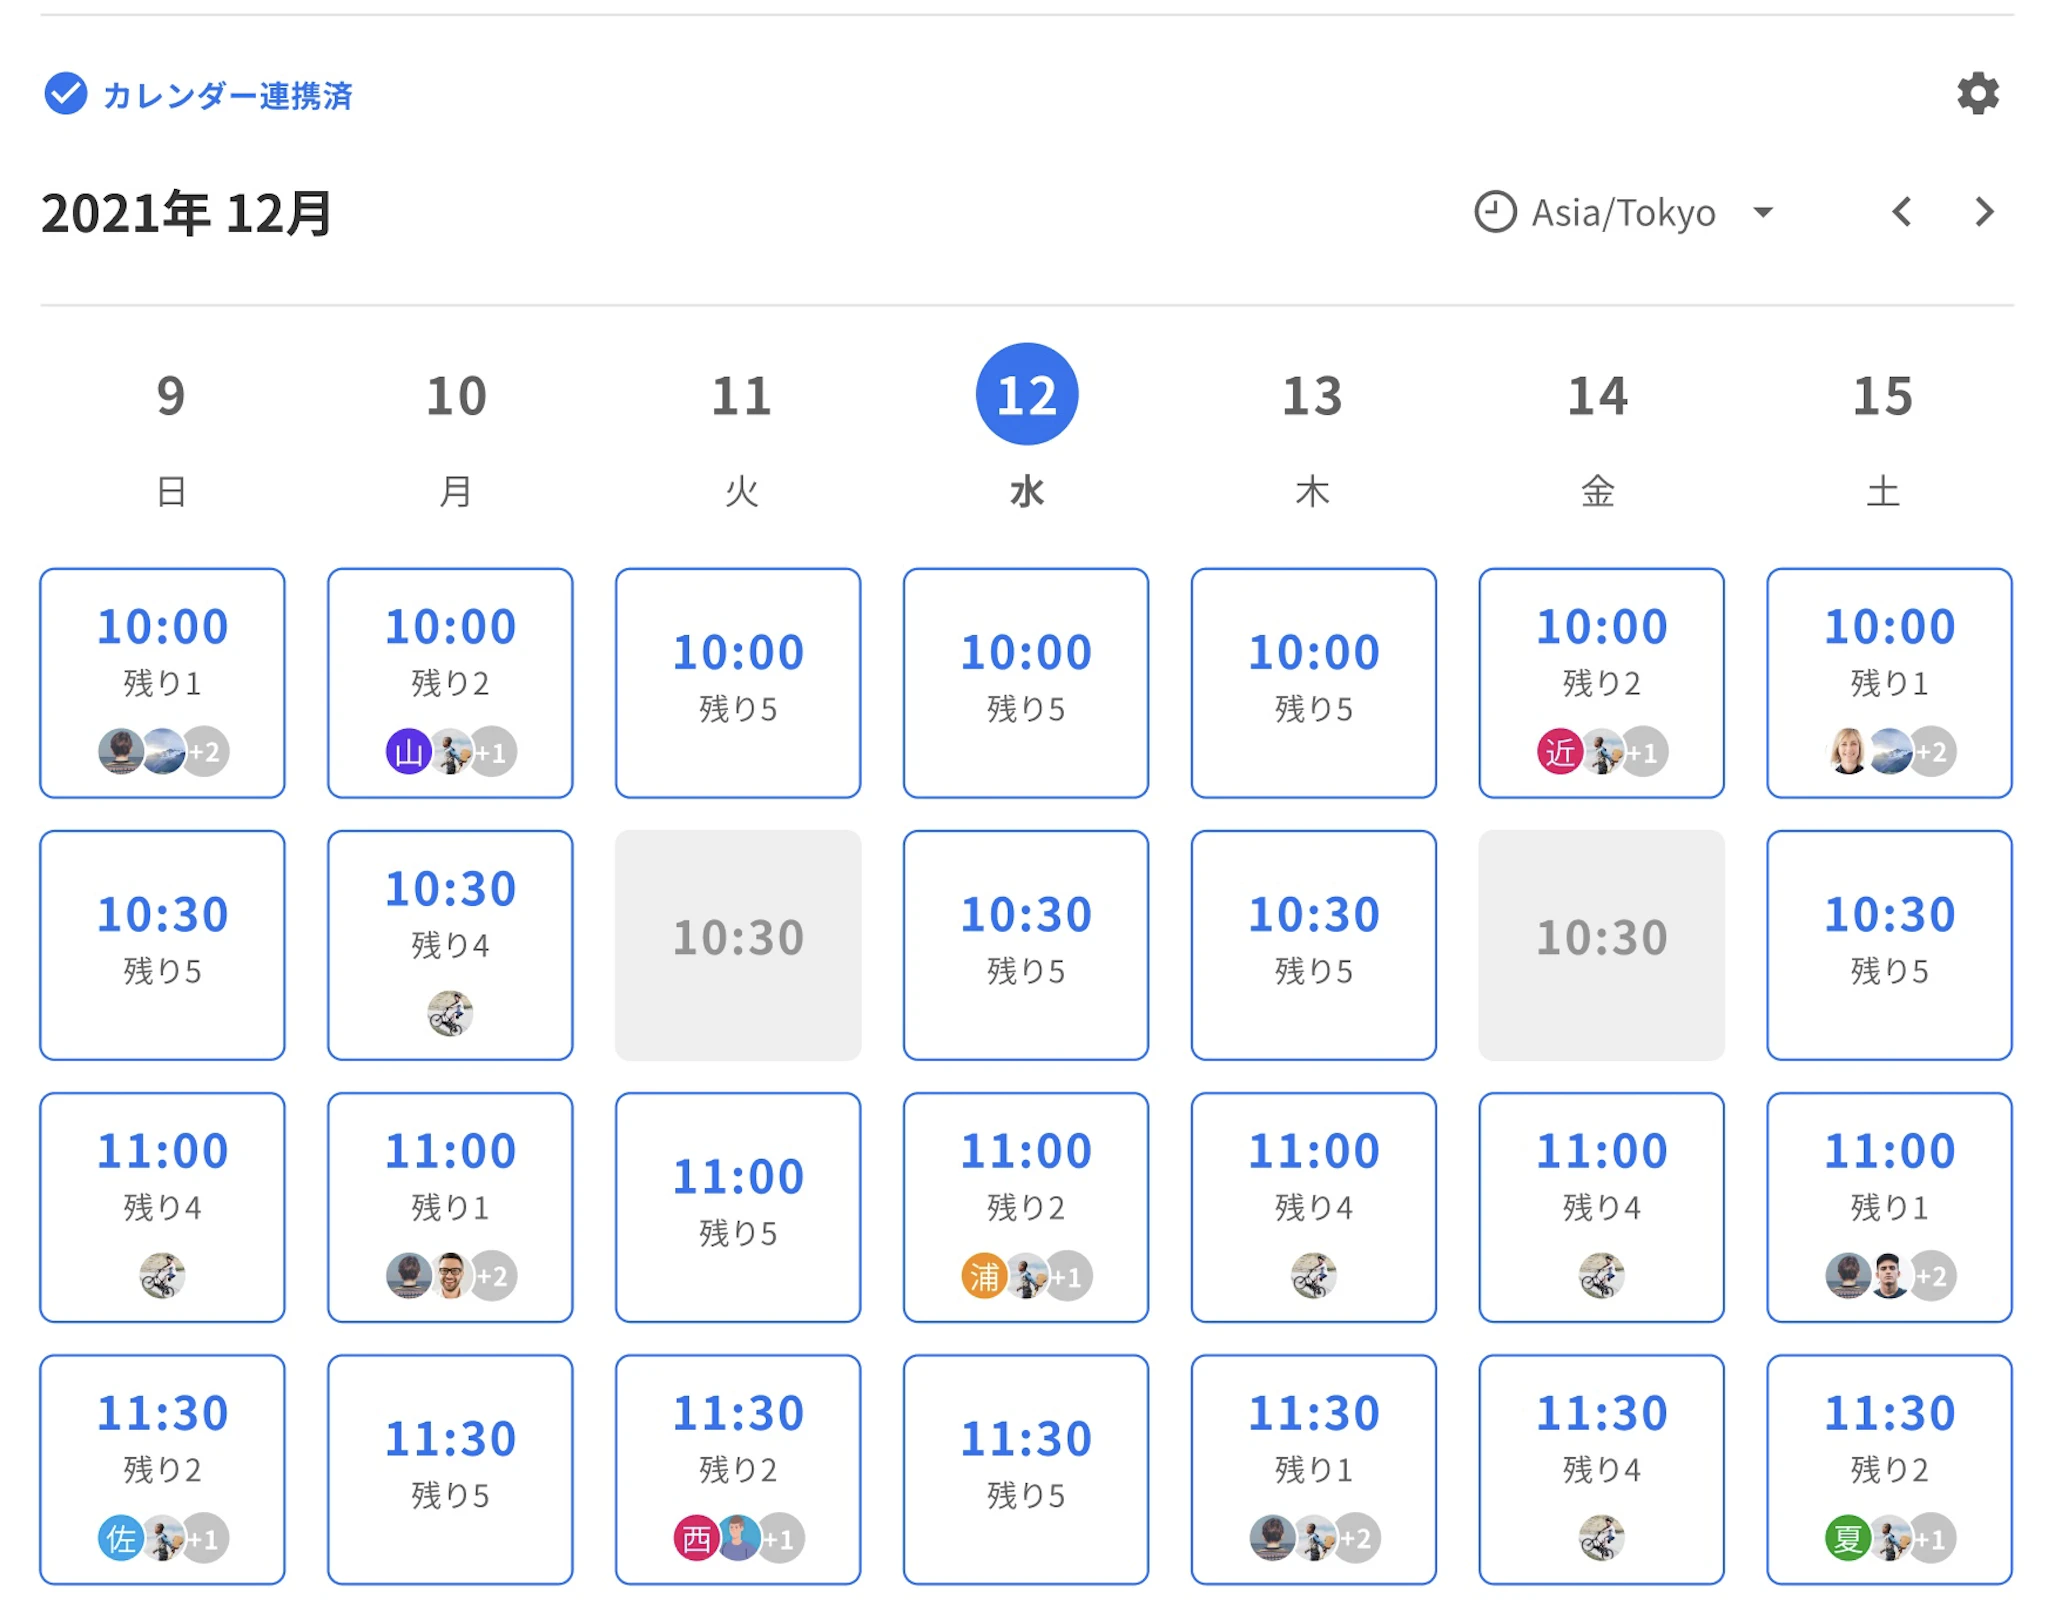Click the 近 avatar in Friday 10:00 slot
This screenshot has height=1606, width=2048.
tap(1559, 752)
